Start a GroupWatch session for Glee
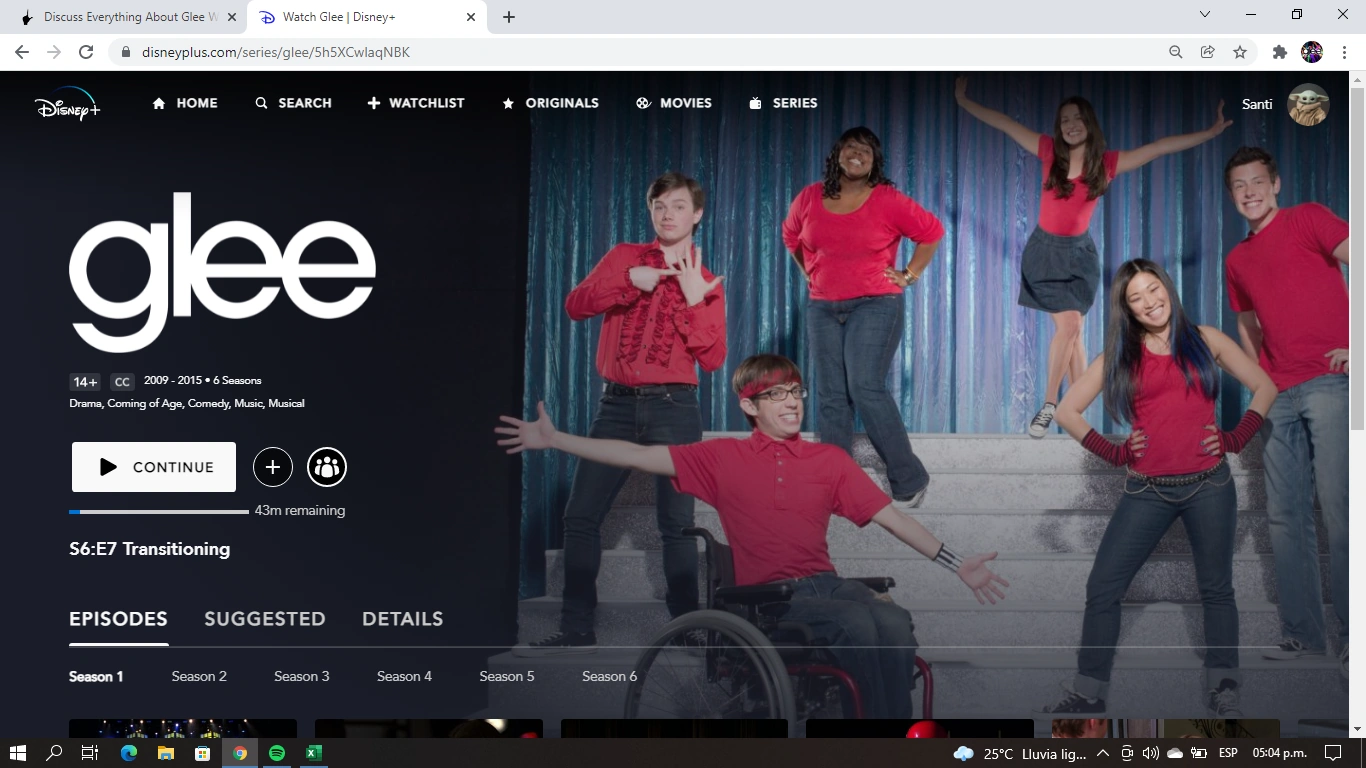The height and width of the screenshot is (768, 1366). (326, 466)
